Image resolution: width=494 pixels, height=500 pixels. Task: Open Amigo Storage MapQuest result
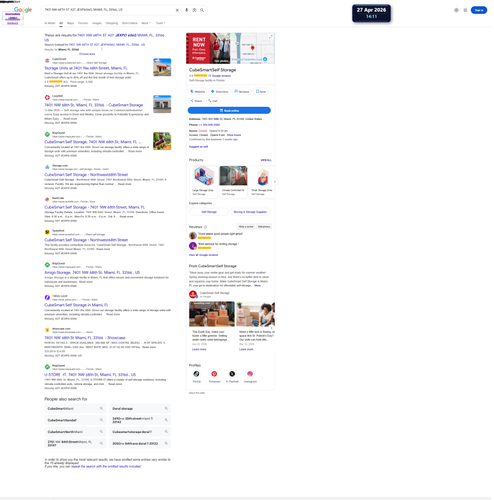click(x=92, y=273)
